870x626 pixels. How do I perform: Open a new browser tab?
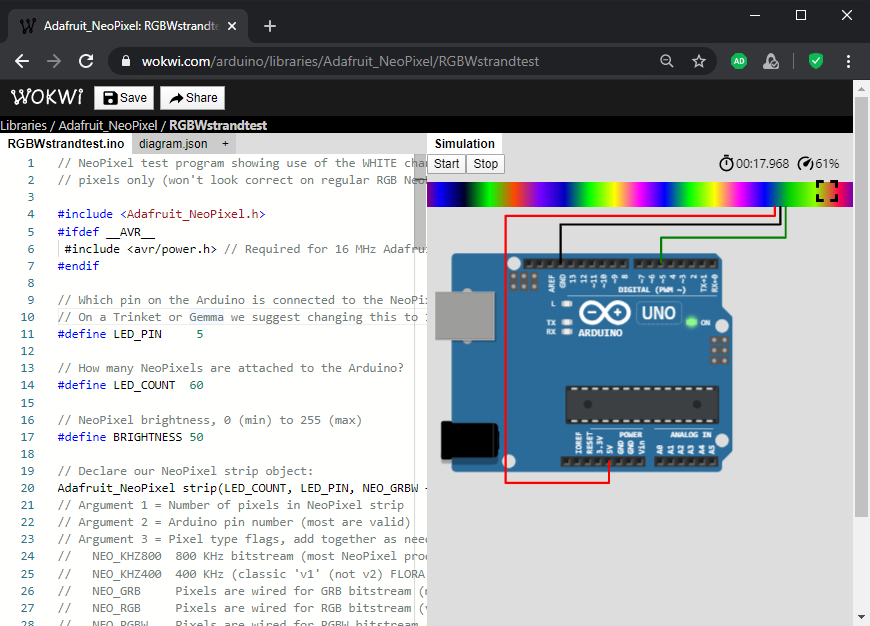pyautogui.click(x=270, y=26)
